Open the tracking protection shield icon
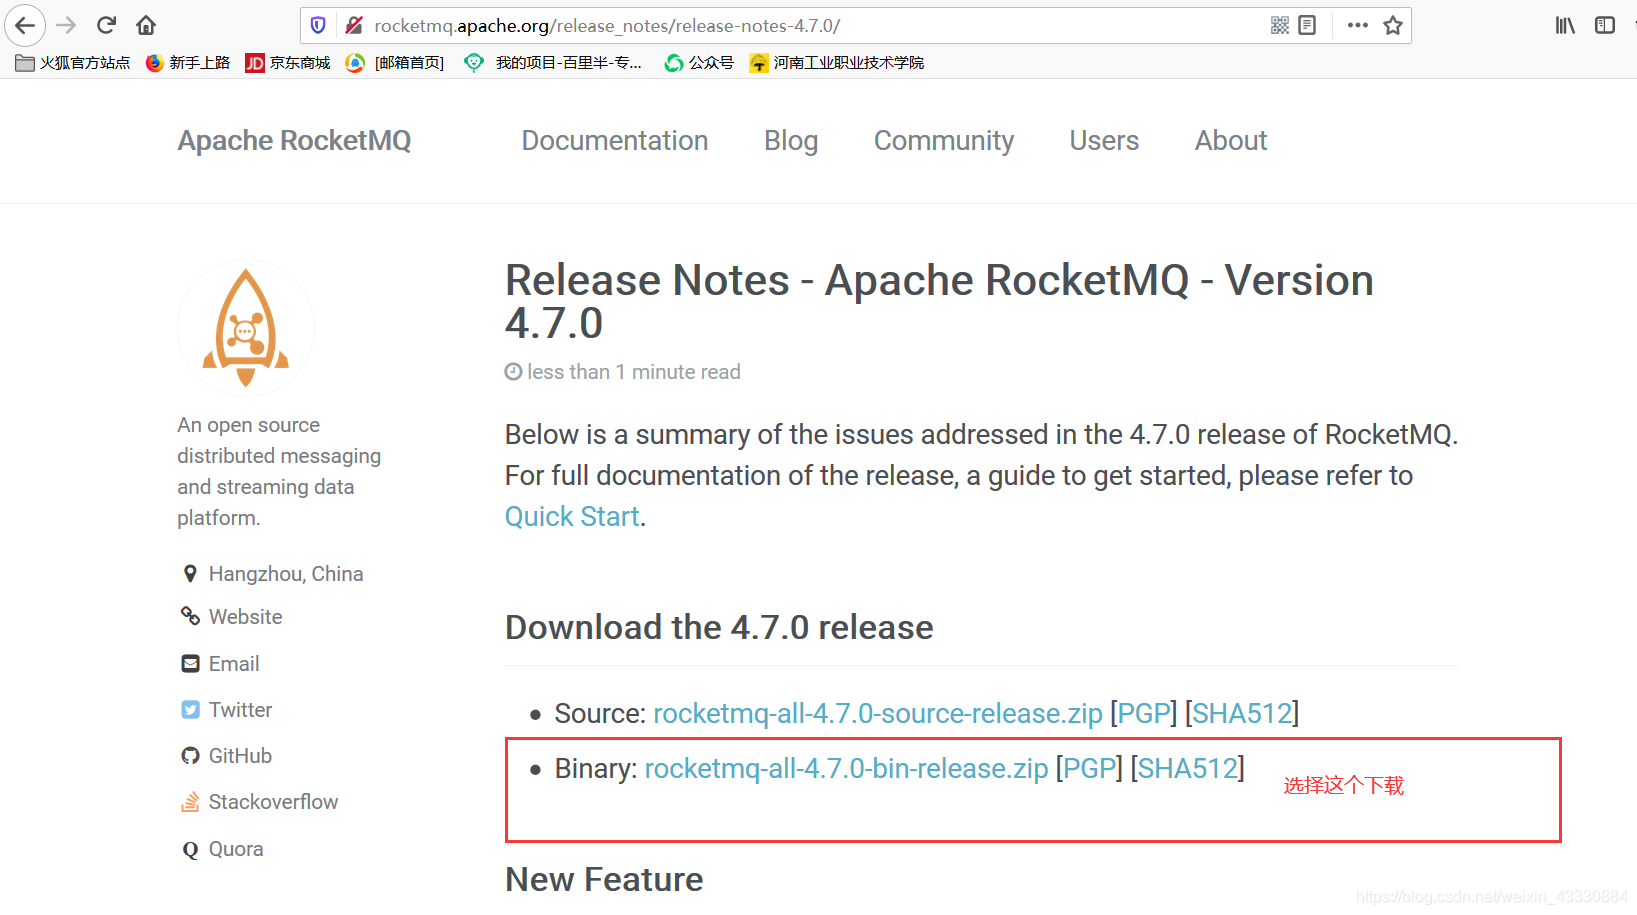 click(318, 25)
